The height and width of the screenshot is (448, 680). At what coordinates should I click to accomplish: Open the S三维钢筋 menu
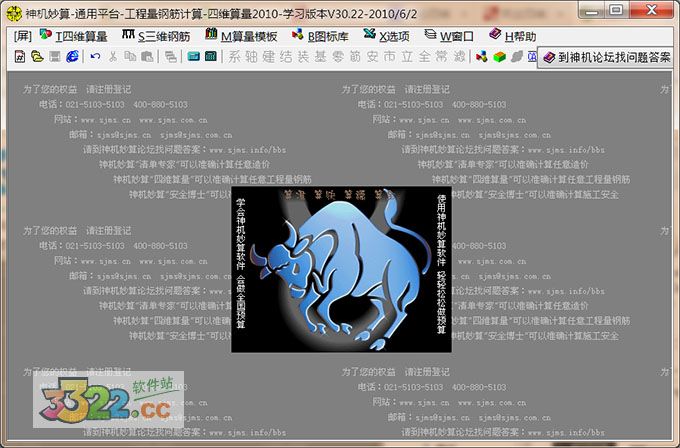tap(156, 36)
